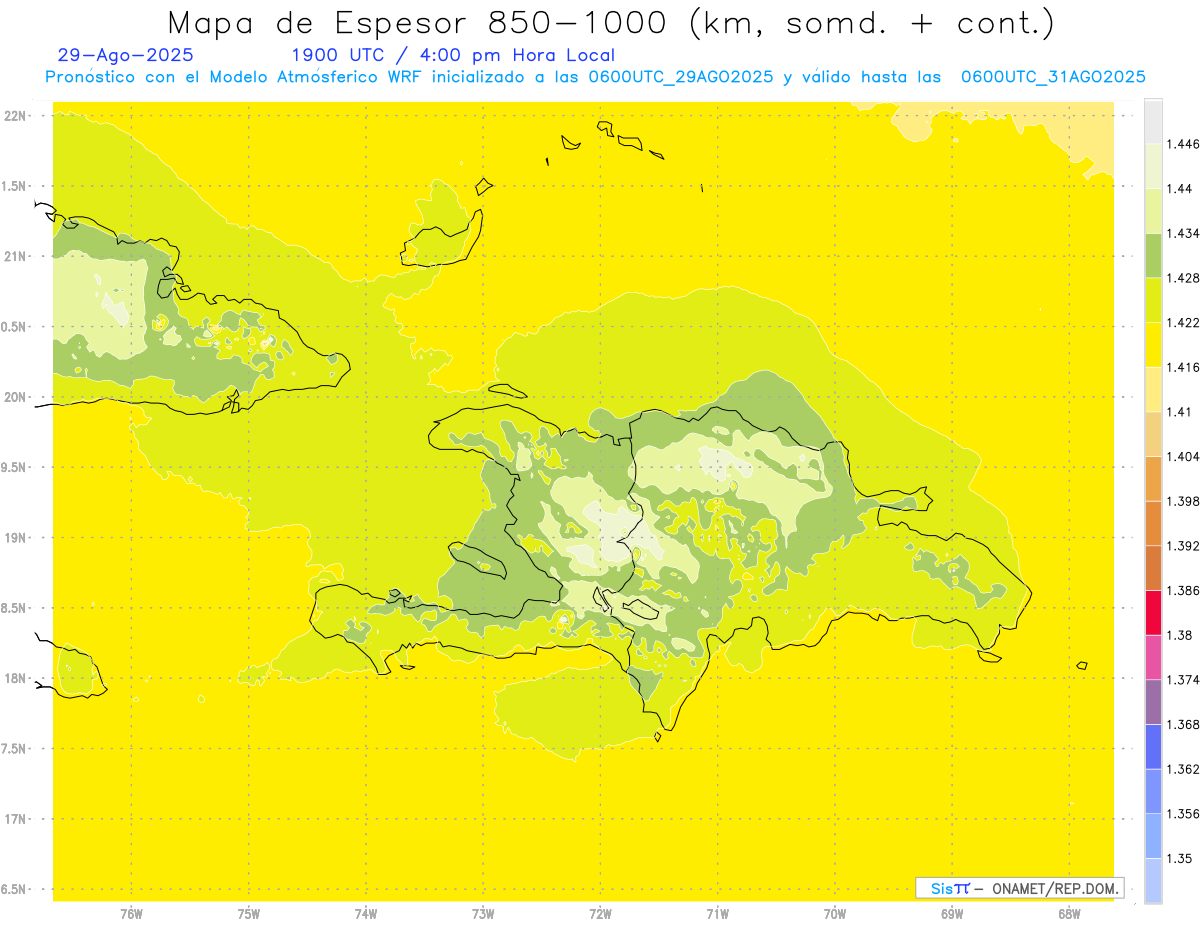
Task: Click the 72W longitude axis label
Action: coord(600,914)
